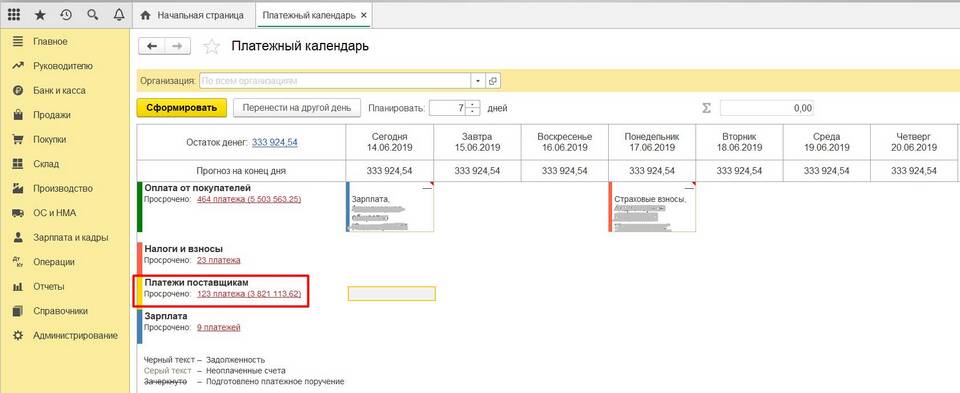The image size is (960, 393).
Task: Click the Сформировать button
Action: pos(182,108)
